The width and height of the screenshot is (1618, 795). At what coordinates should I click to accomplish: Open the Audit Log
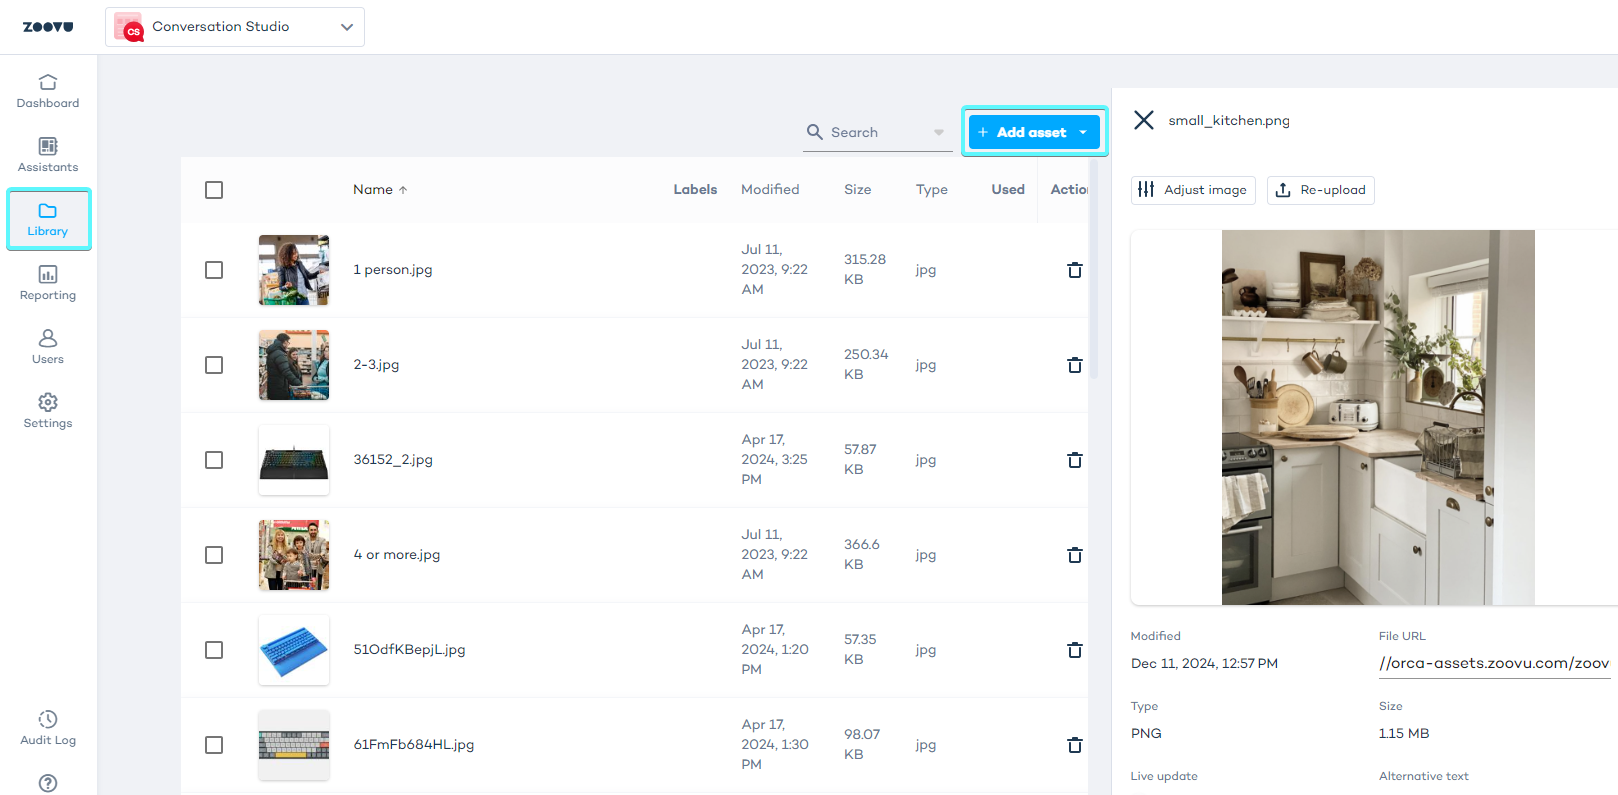coord(48,728)
